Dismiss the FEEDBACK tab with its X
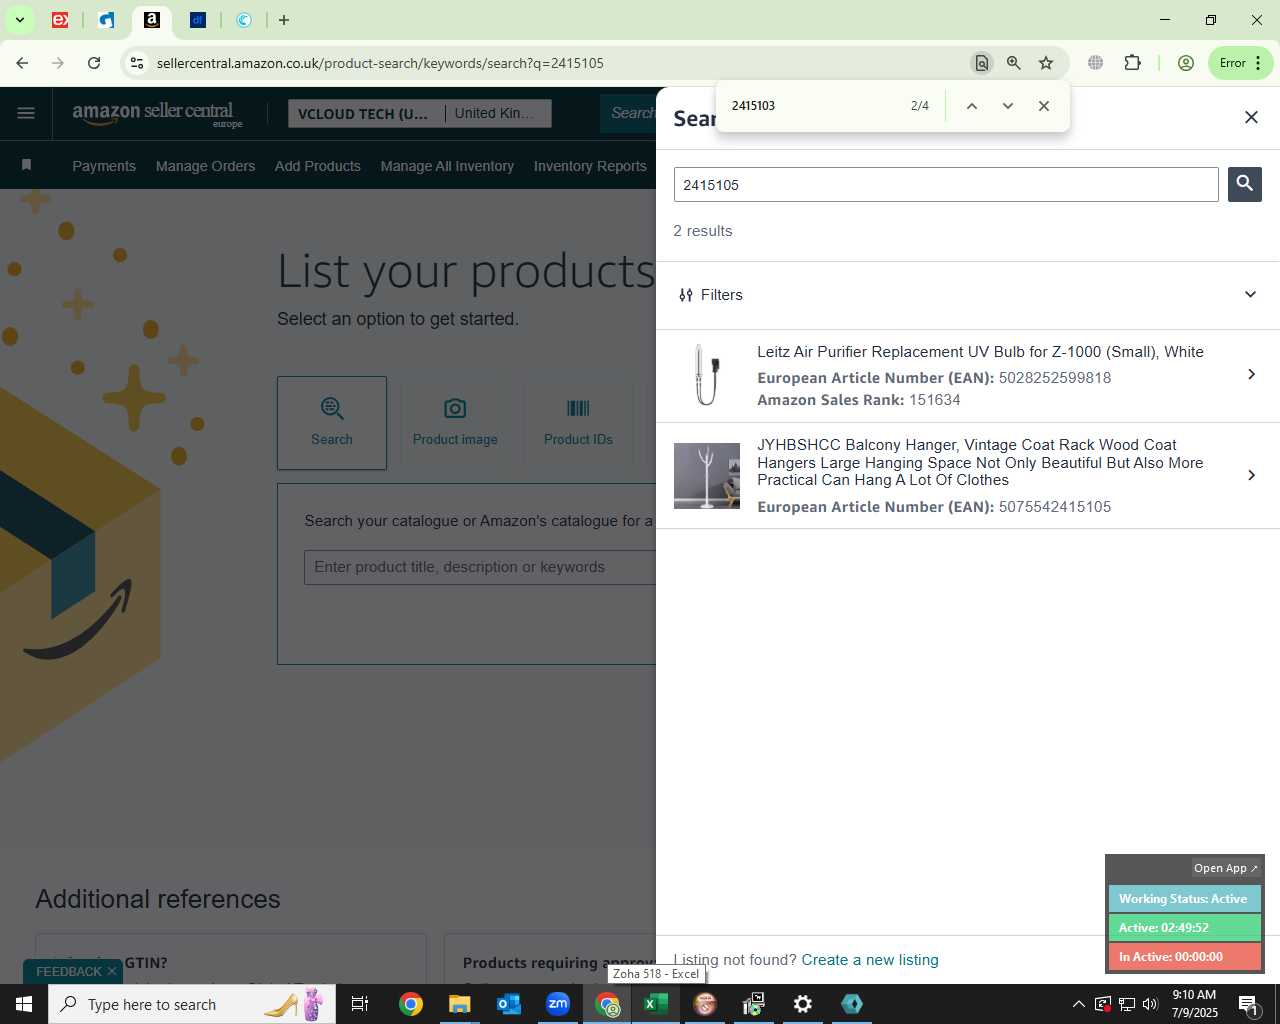Viewport: 1280px width, 1024px height. pyautogui.click(x=112, y=972)
